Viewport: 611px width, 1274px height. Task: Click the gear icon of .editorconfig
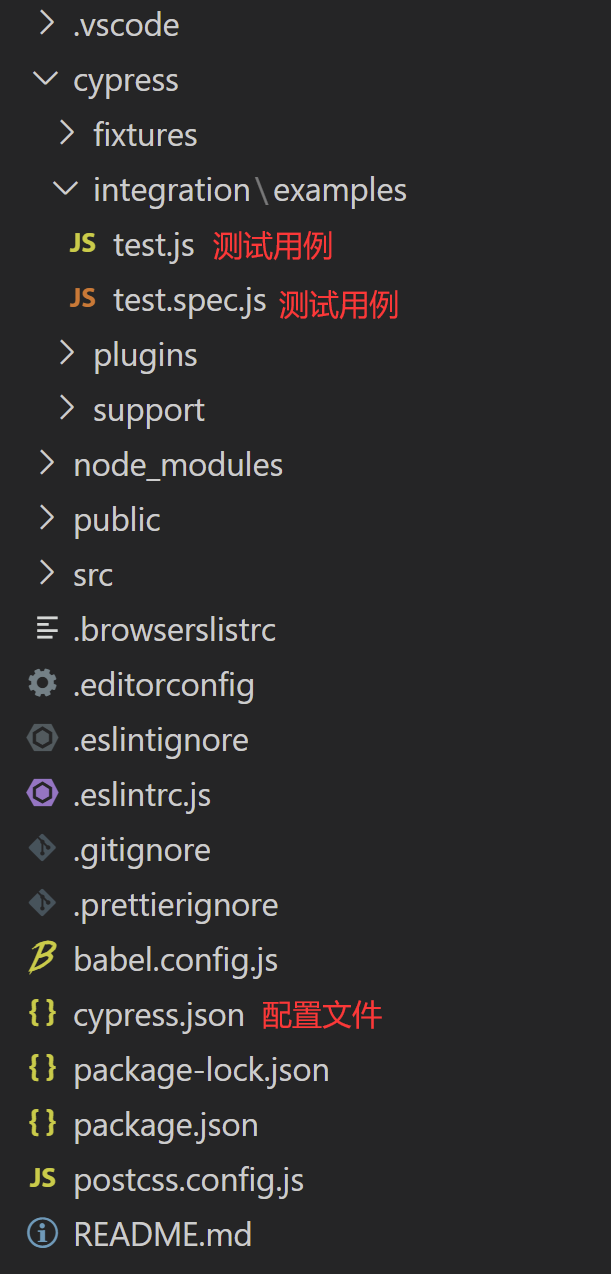click(x=42, y=684)
